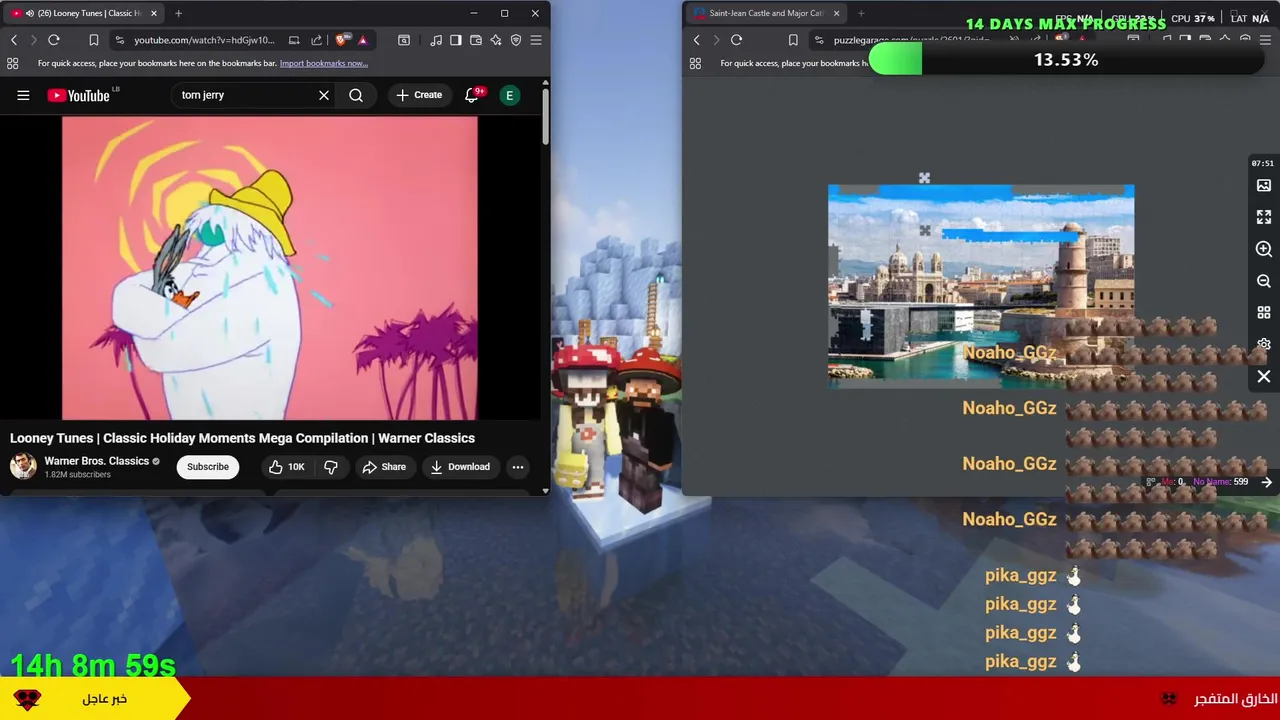Screen dimensions: 1280x720
Task: Click the Looney Tunes video player
Action: click(270, 268)
